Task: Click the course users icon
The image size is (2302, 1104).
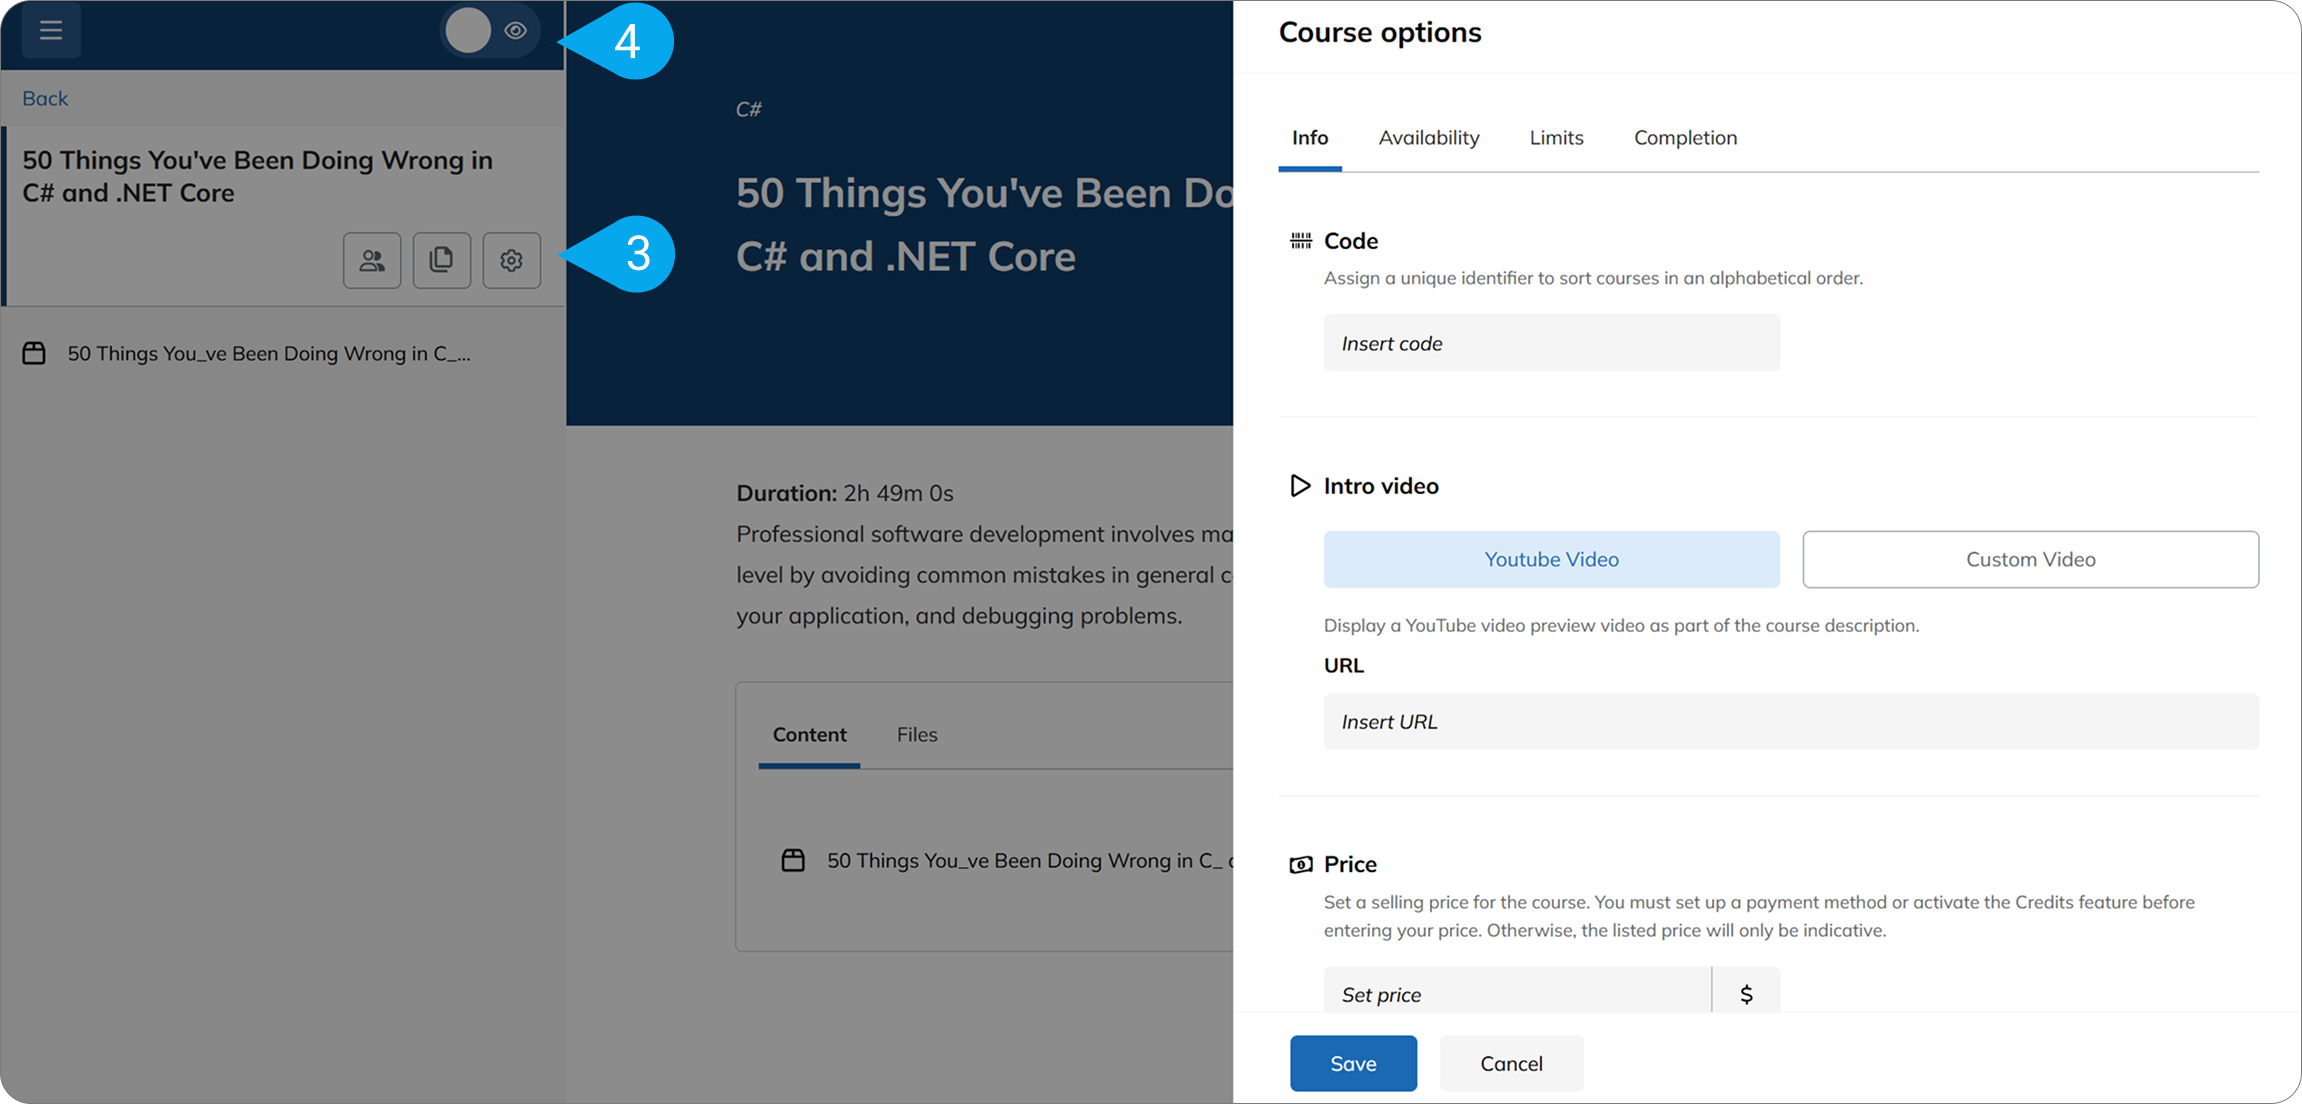Action: coord(372,261)
